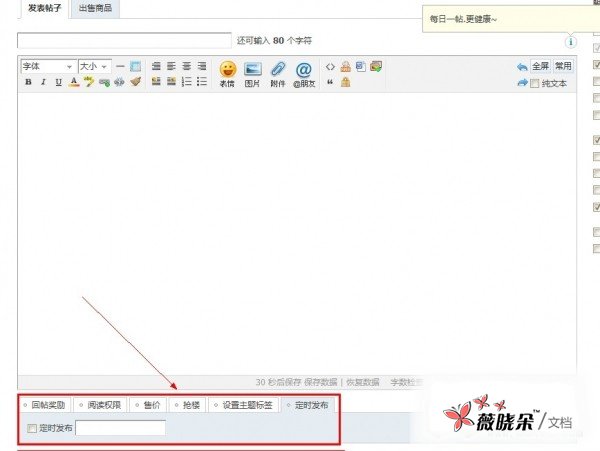Image resolution: width=600 pixels, height=451 pixels.
Task: Open the 回帖奖励 tab
Action: point(44,405)
